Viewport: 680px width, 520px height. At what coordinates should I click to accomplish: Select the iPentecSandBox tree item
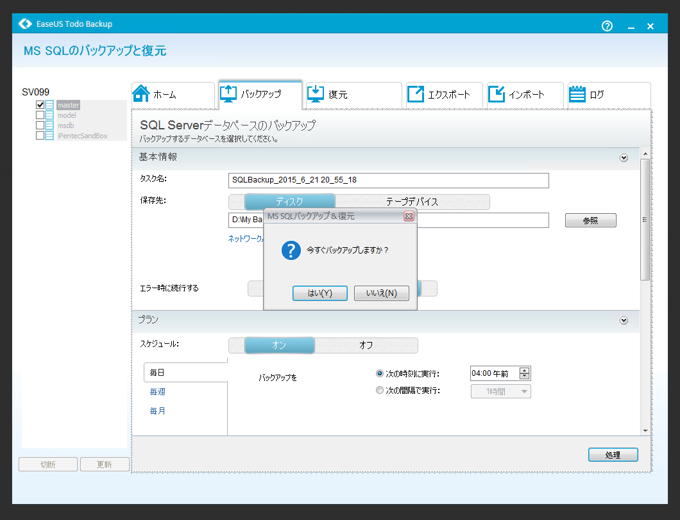pos(82,136)
